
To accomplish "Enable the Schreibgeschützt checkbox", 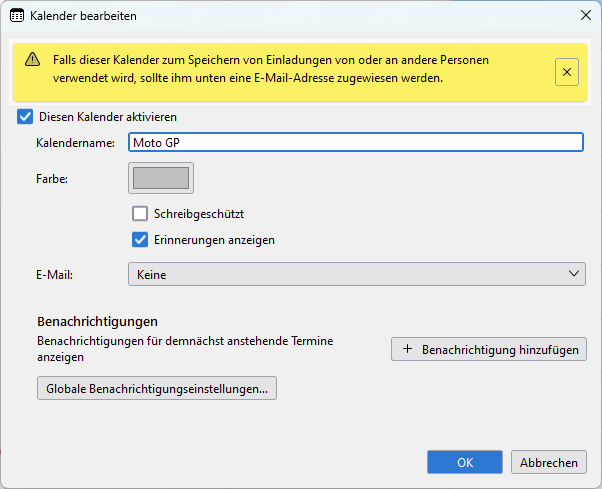I will point(140,214).
